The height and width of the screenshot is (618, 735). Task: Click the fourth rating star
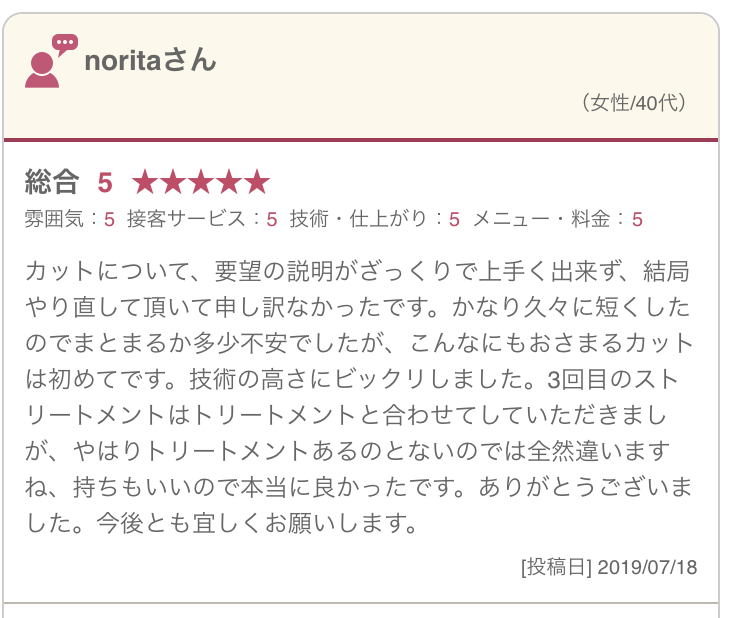point(229,182)
